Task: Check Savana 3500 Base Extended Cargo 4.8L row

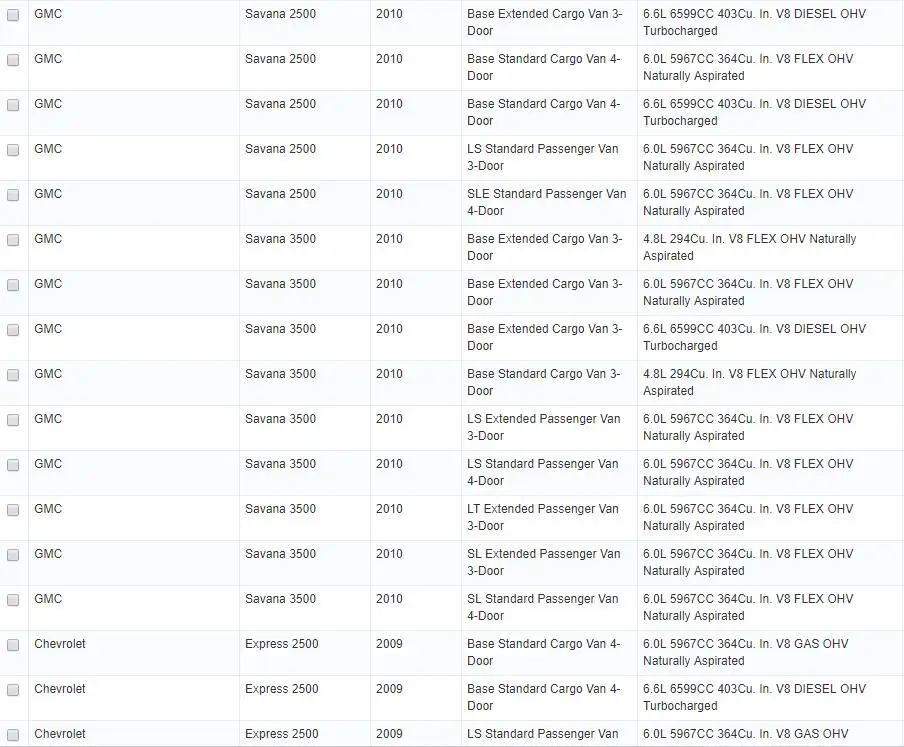Action: [x=13, y=240]
